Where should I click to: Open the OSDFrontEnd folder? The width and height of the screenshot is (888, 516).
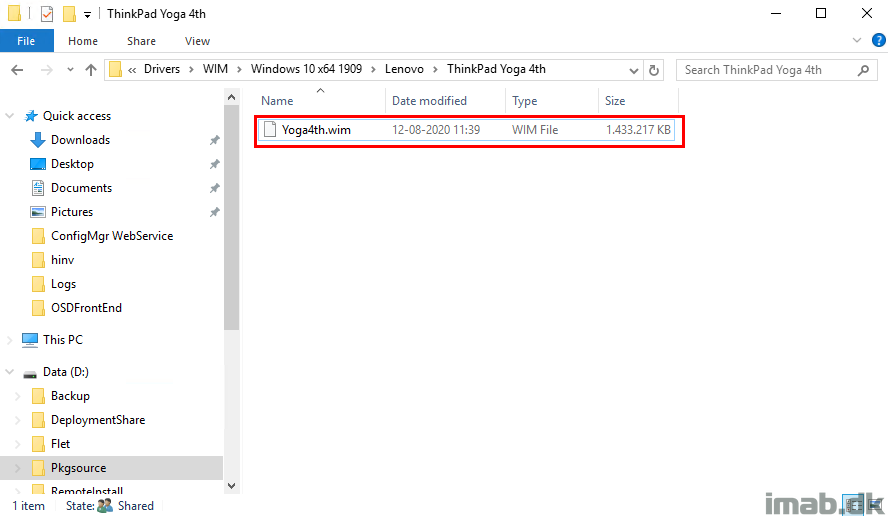point(86,308)
